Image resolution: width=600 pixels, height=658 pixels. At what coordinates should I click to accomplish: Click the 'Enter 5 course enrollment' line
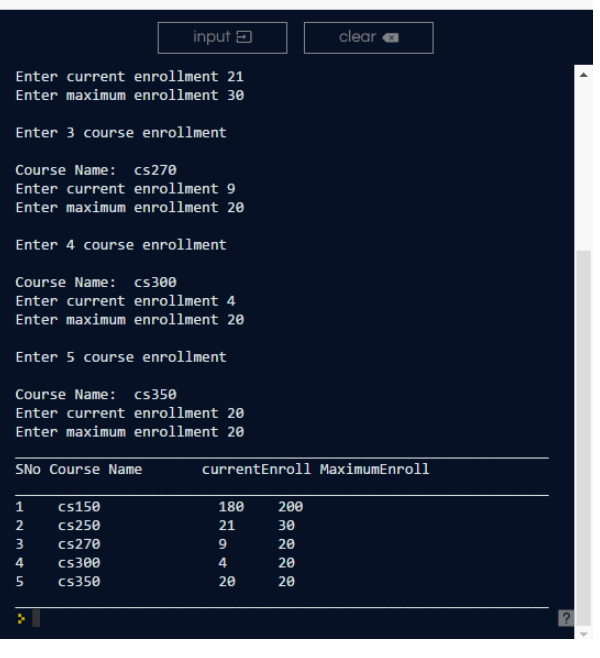[121, 357]
